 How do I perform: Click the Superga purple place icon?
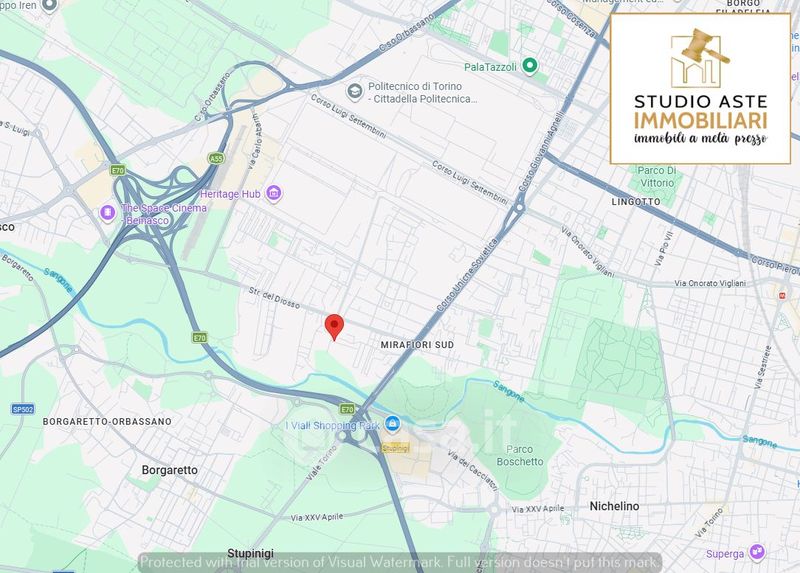click(x=757, y=553)
